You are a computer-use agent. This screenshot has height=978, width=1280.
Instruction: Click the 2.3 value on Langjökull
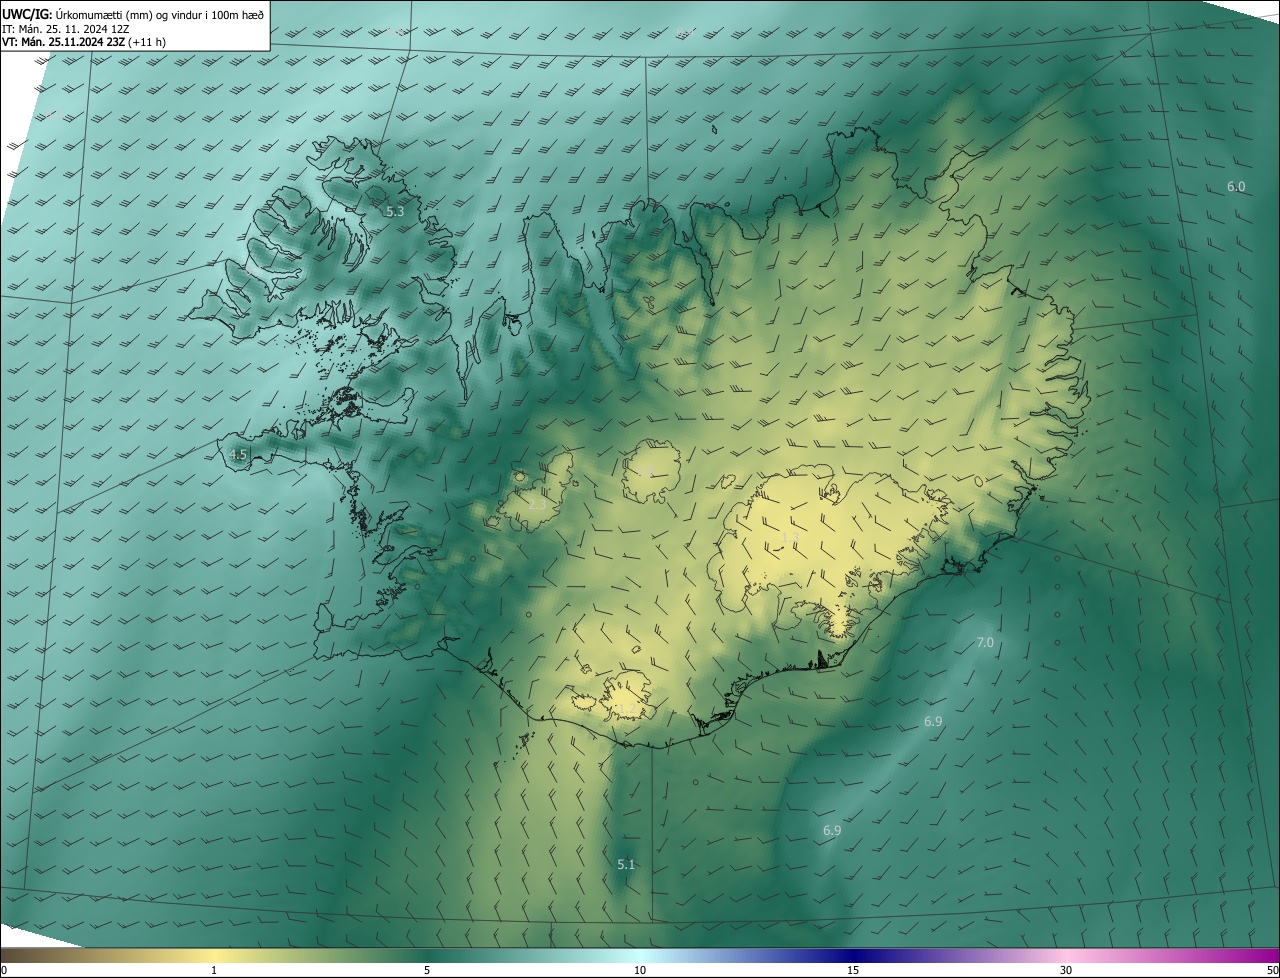coord(537,505)
